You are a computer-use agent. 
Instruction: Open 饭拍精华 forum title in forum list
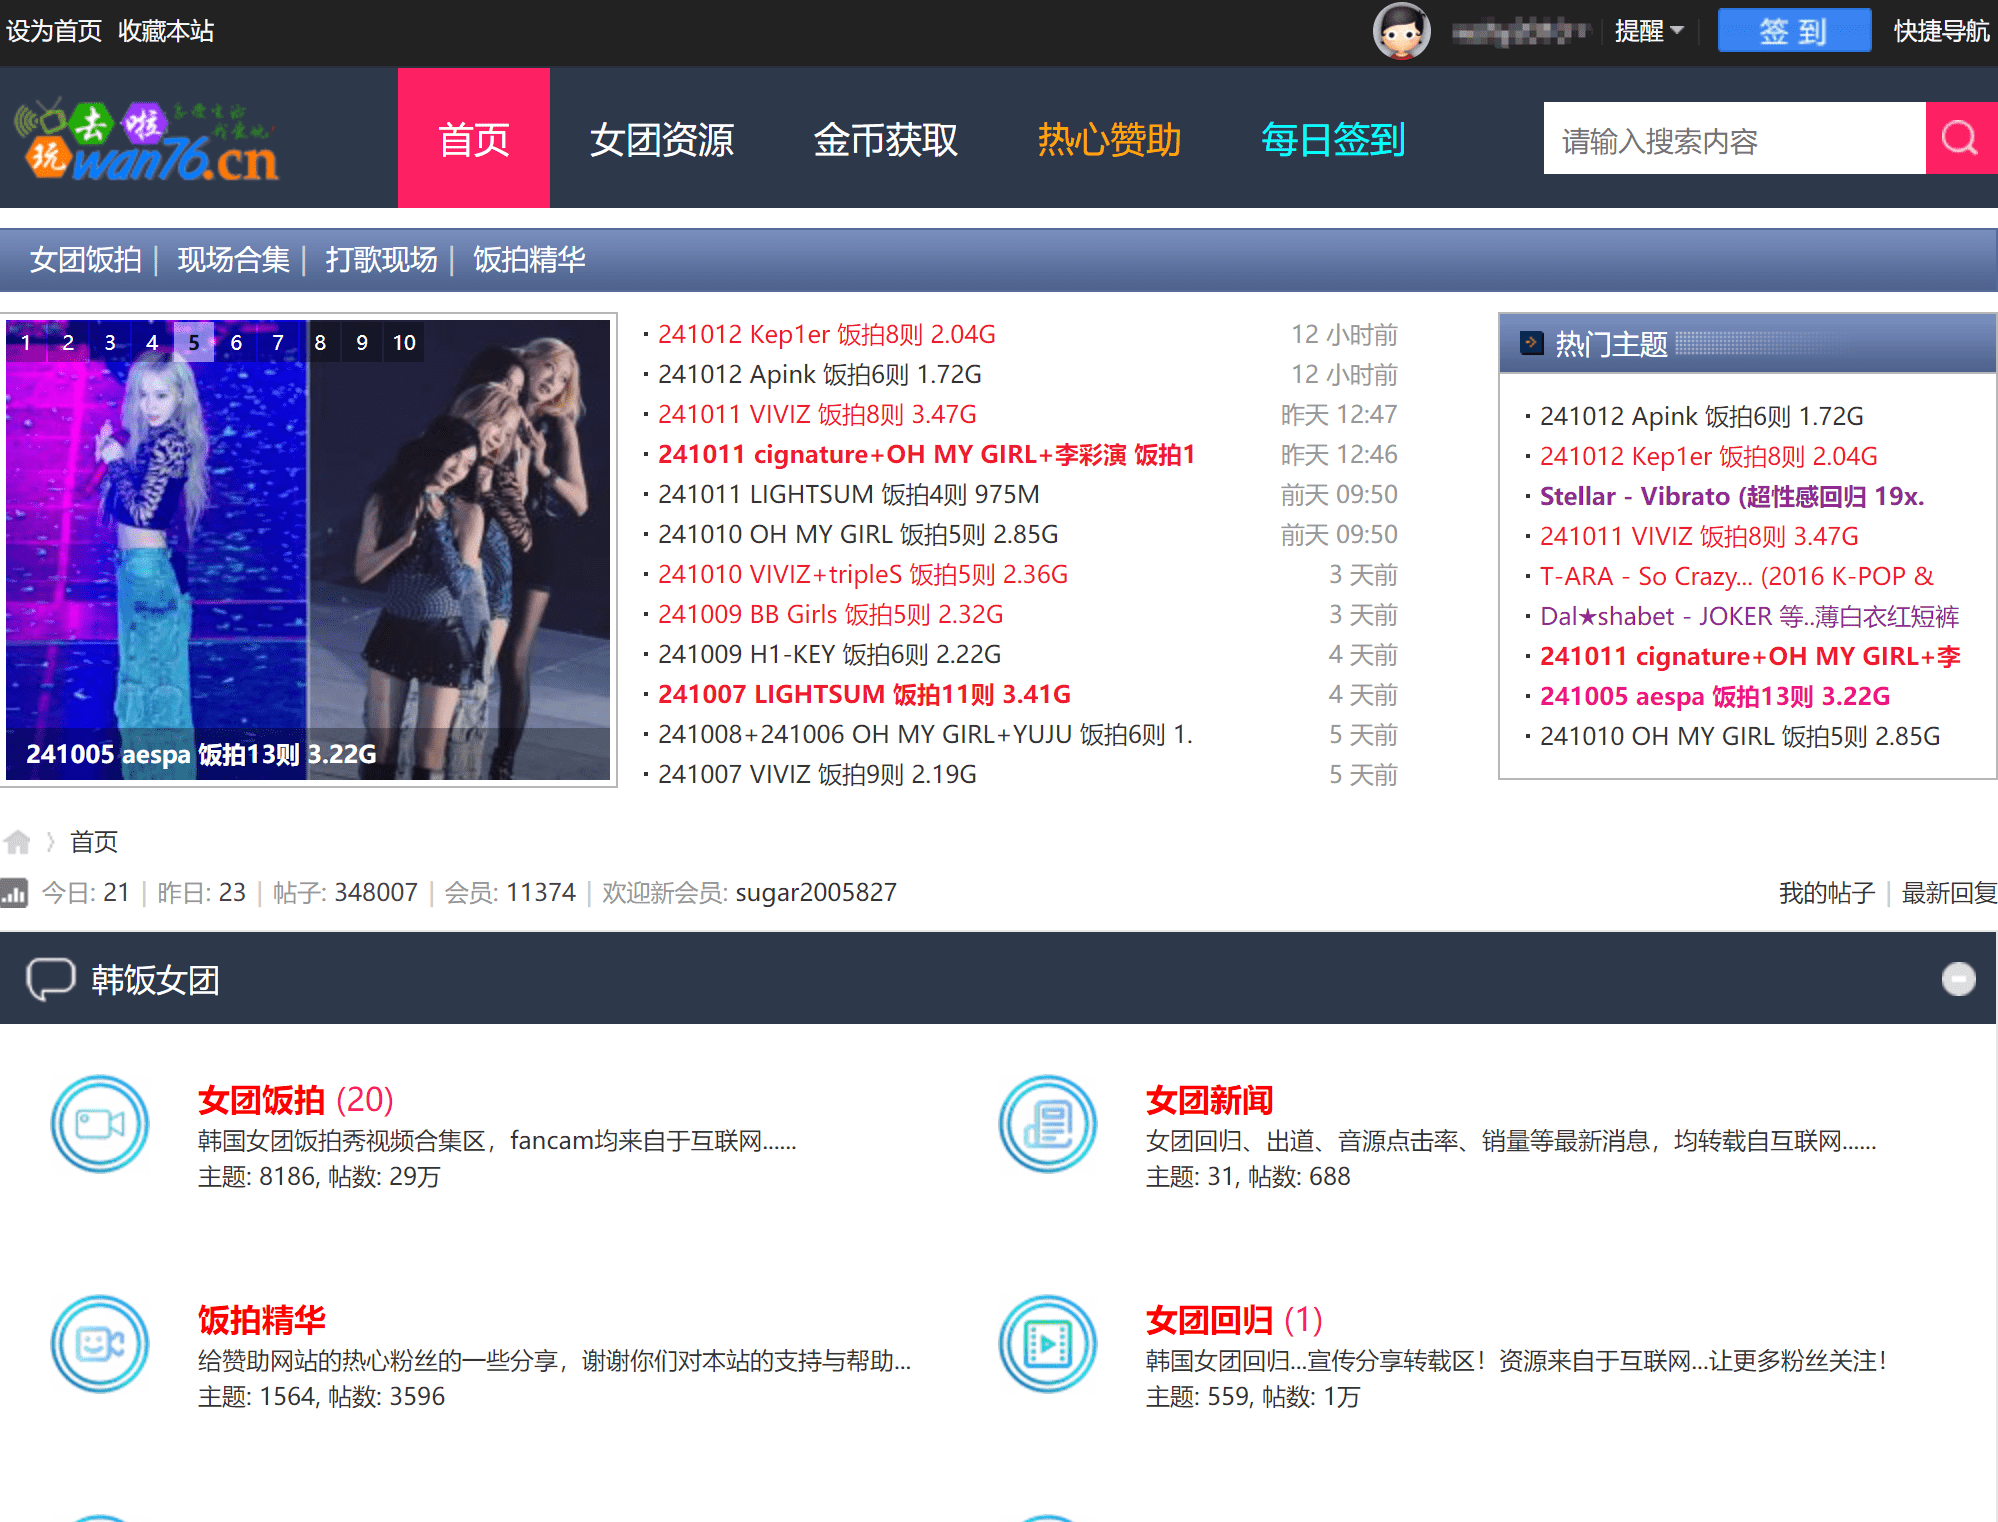(x=262, y=1319)
